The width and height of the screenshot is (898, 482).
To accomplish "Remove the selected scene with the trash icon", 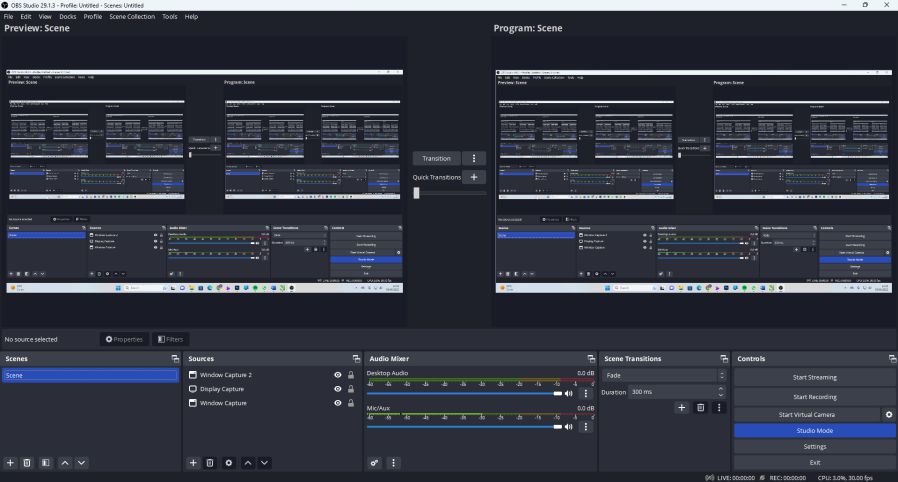I will [27, 463].
